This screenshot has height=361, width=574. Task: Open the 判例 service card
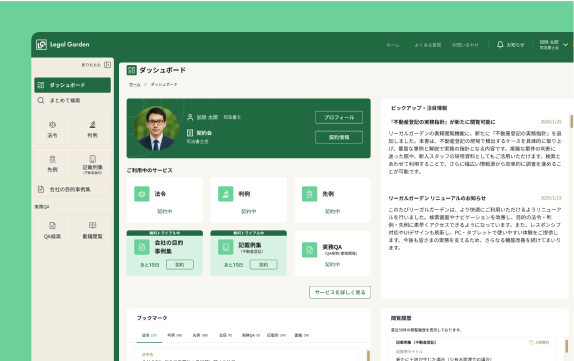coord(249,200)
